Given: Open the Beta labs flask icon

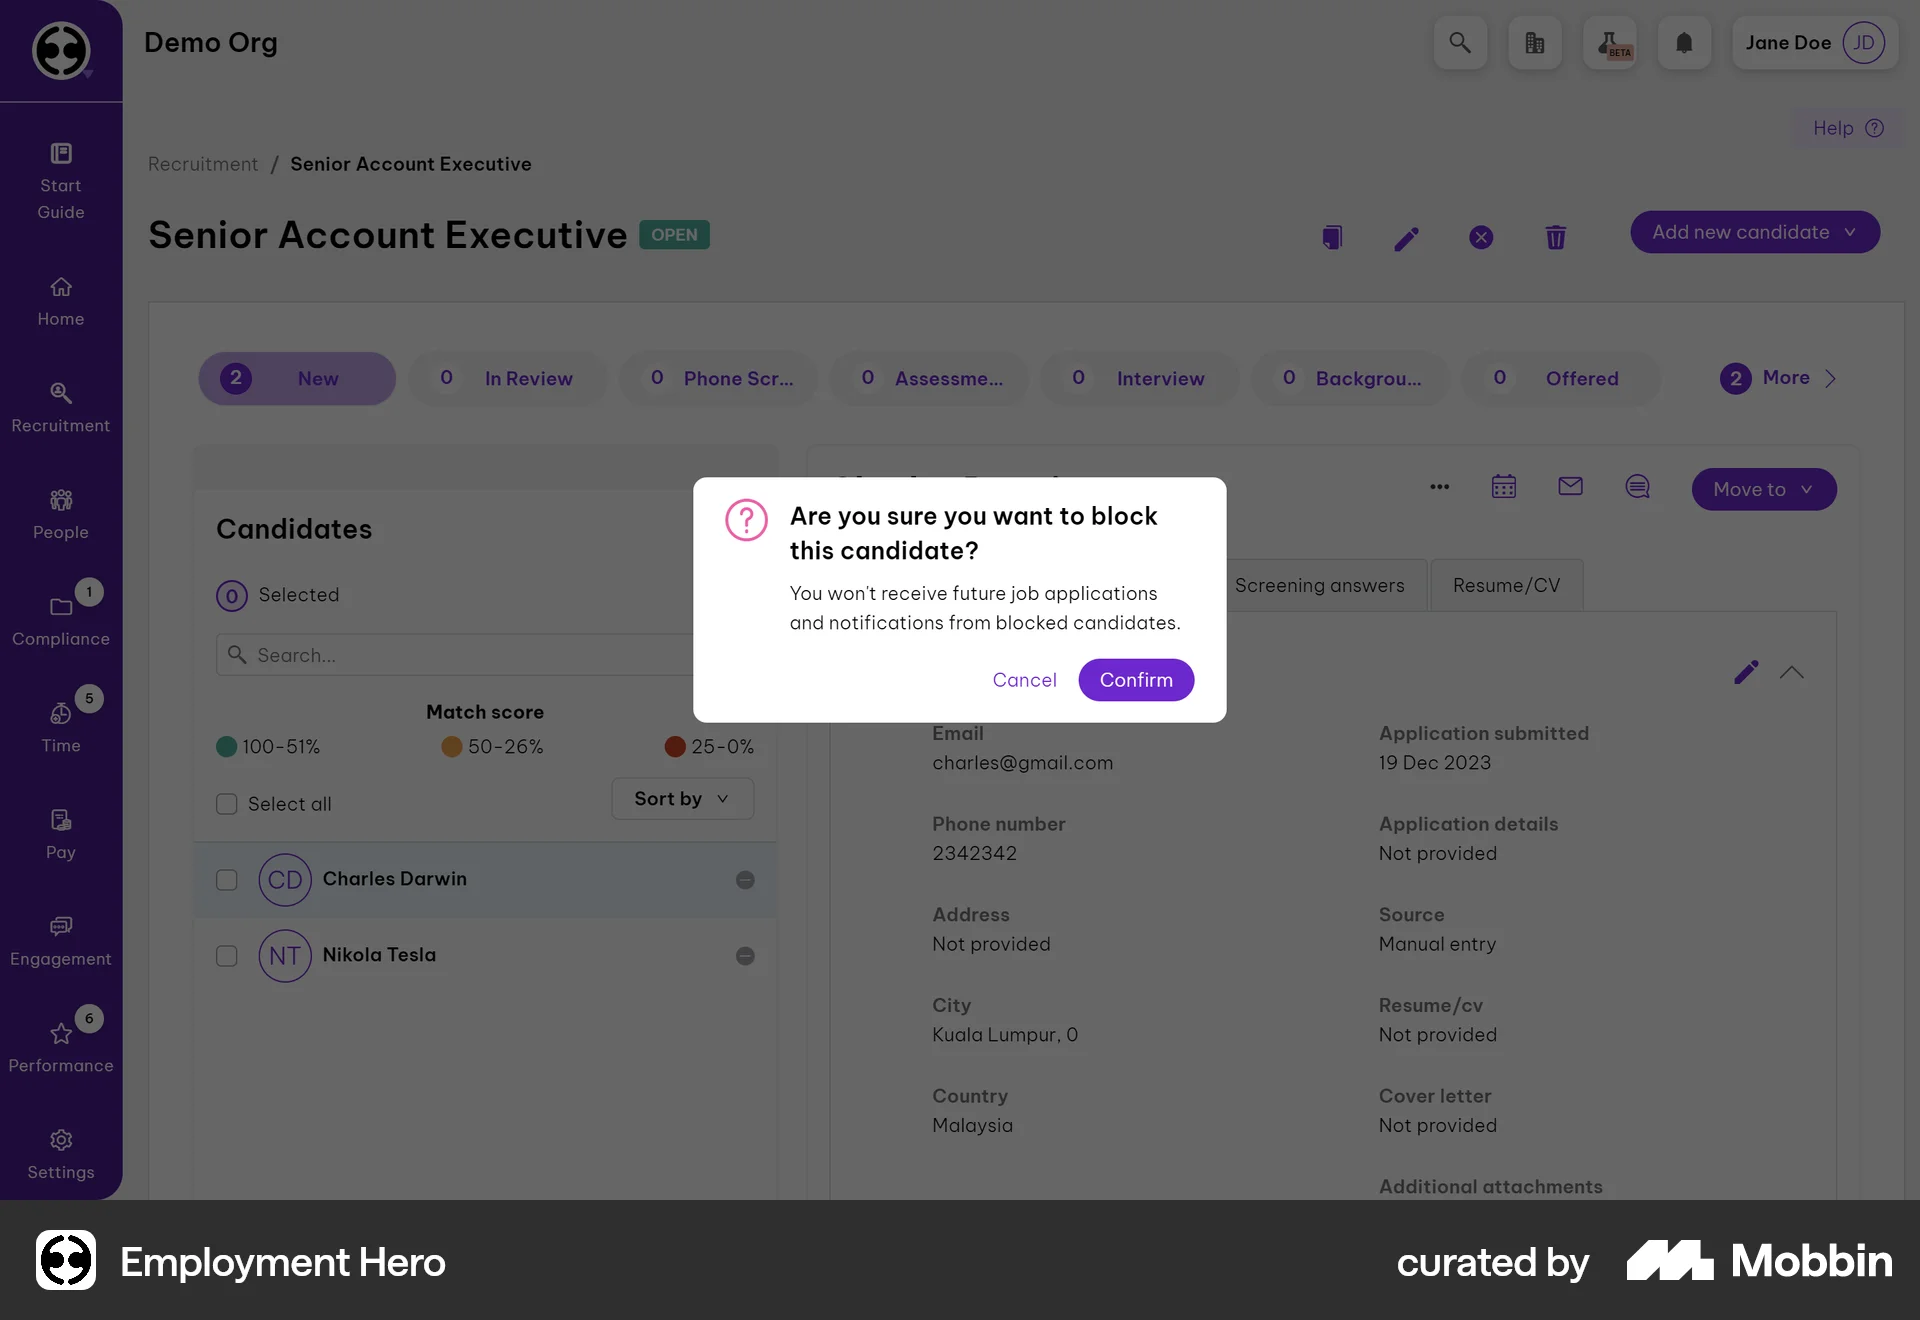Looking at the screenshot, I should tap(1610, 43).
